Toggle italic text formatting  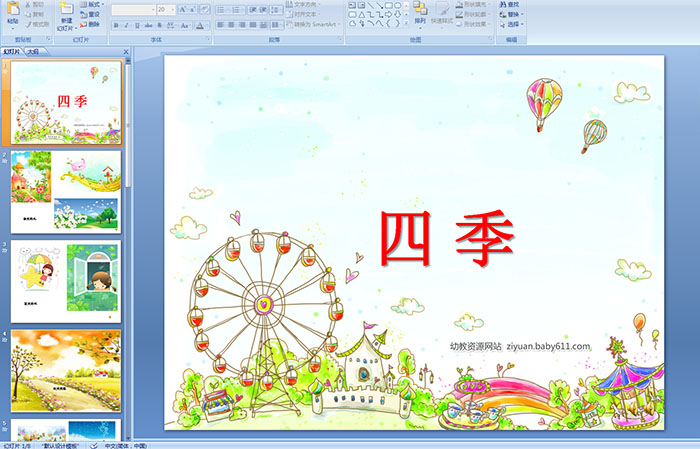[x=124, y=24]
